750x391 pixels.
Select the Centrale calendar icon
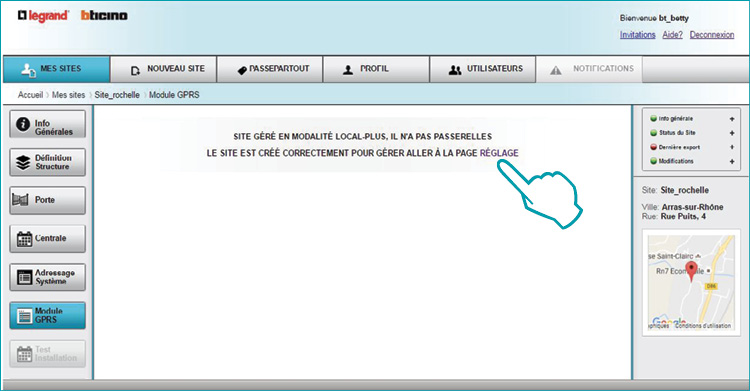[24, 238]
